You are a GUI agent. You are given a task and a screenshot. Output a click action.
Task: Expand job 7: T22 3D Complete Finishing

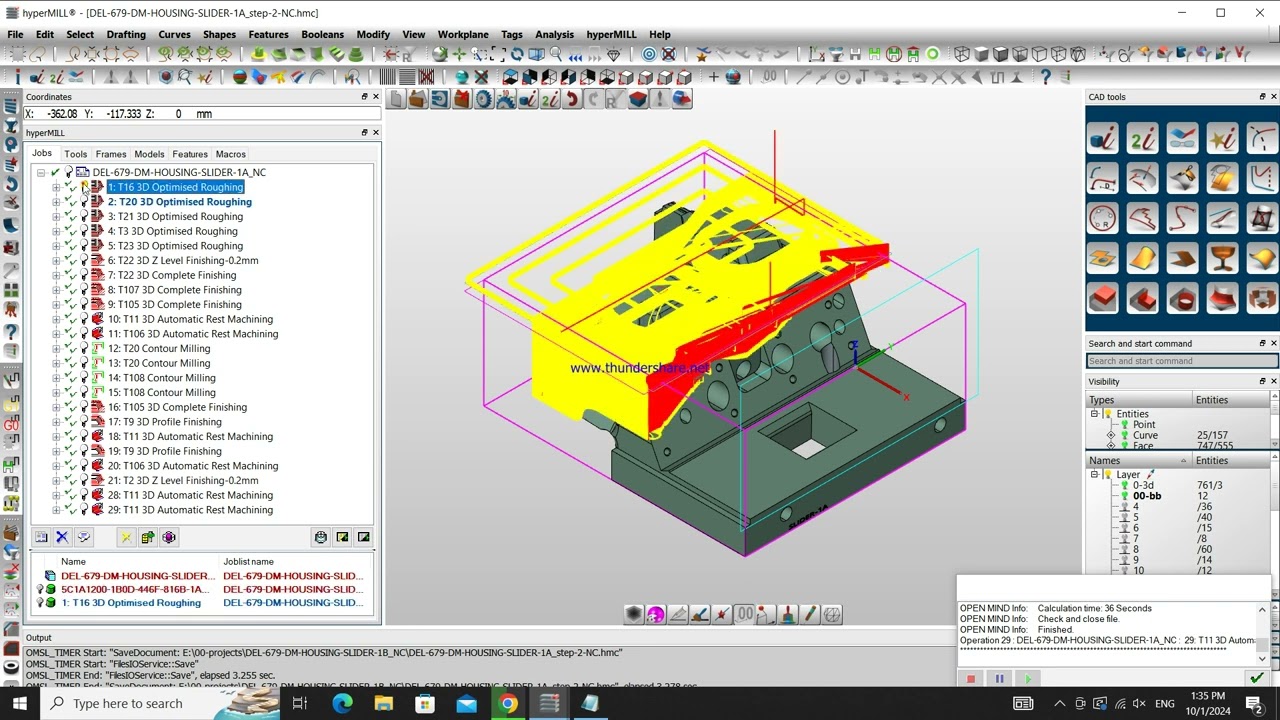click(56, 275)
